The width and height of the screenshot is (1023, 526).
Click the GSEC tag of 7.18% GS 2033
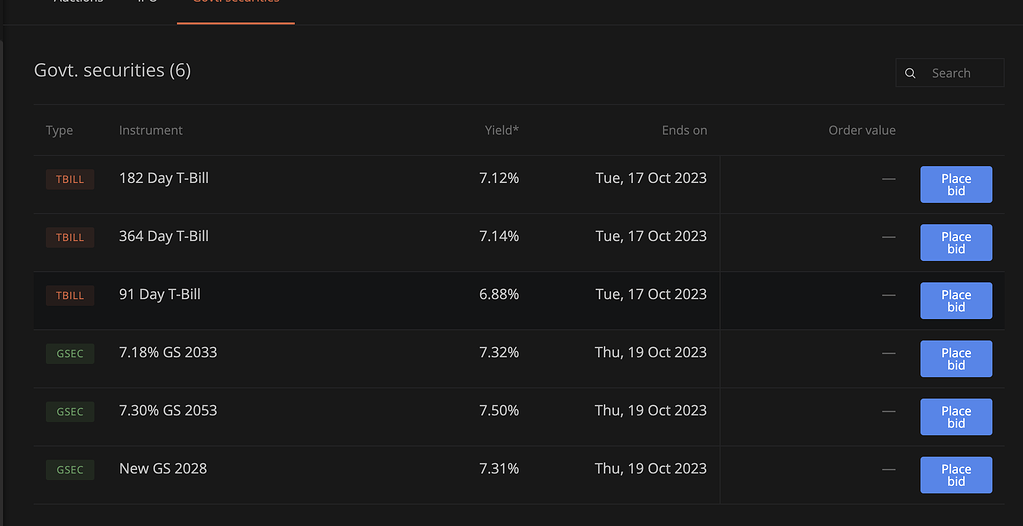[70, 354]
